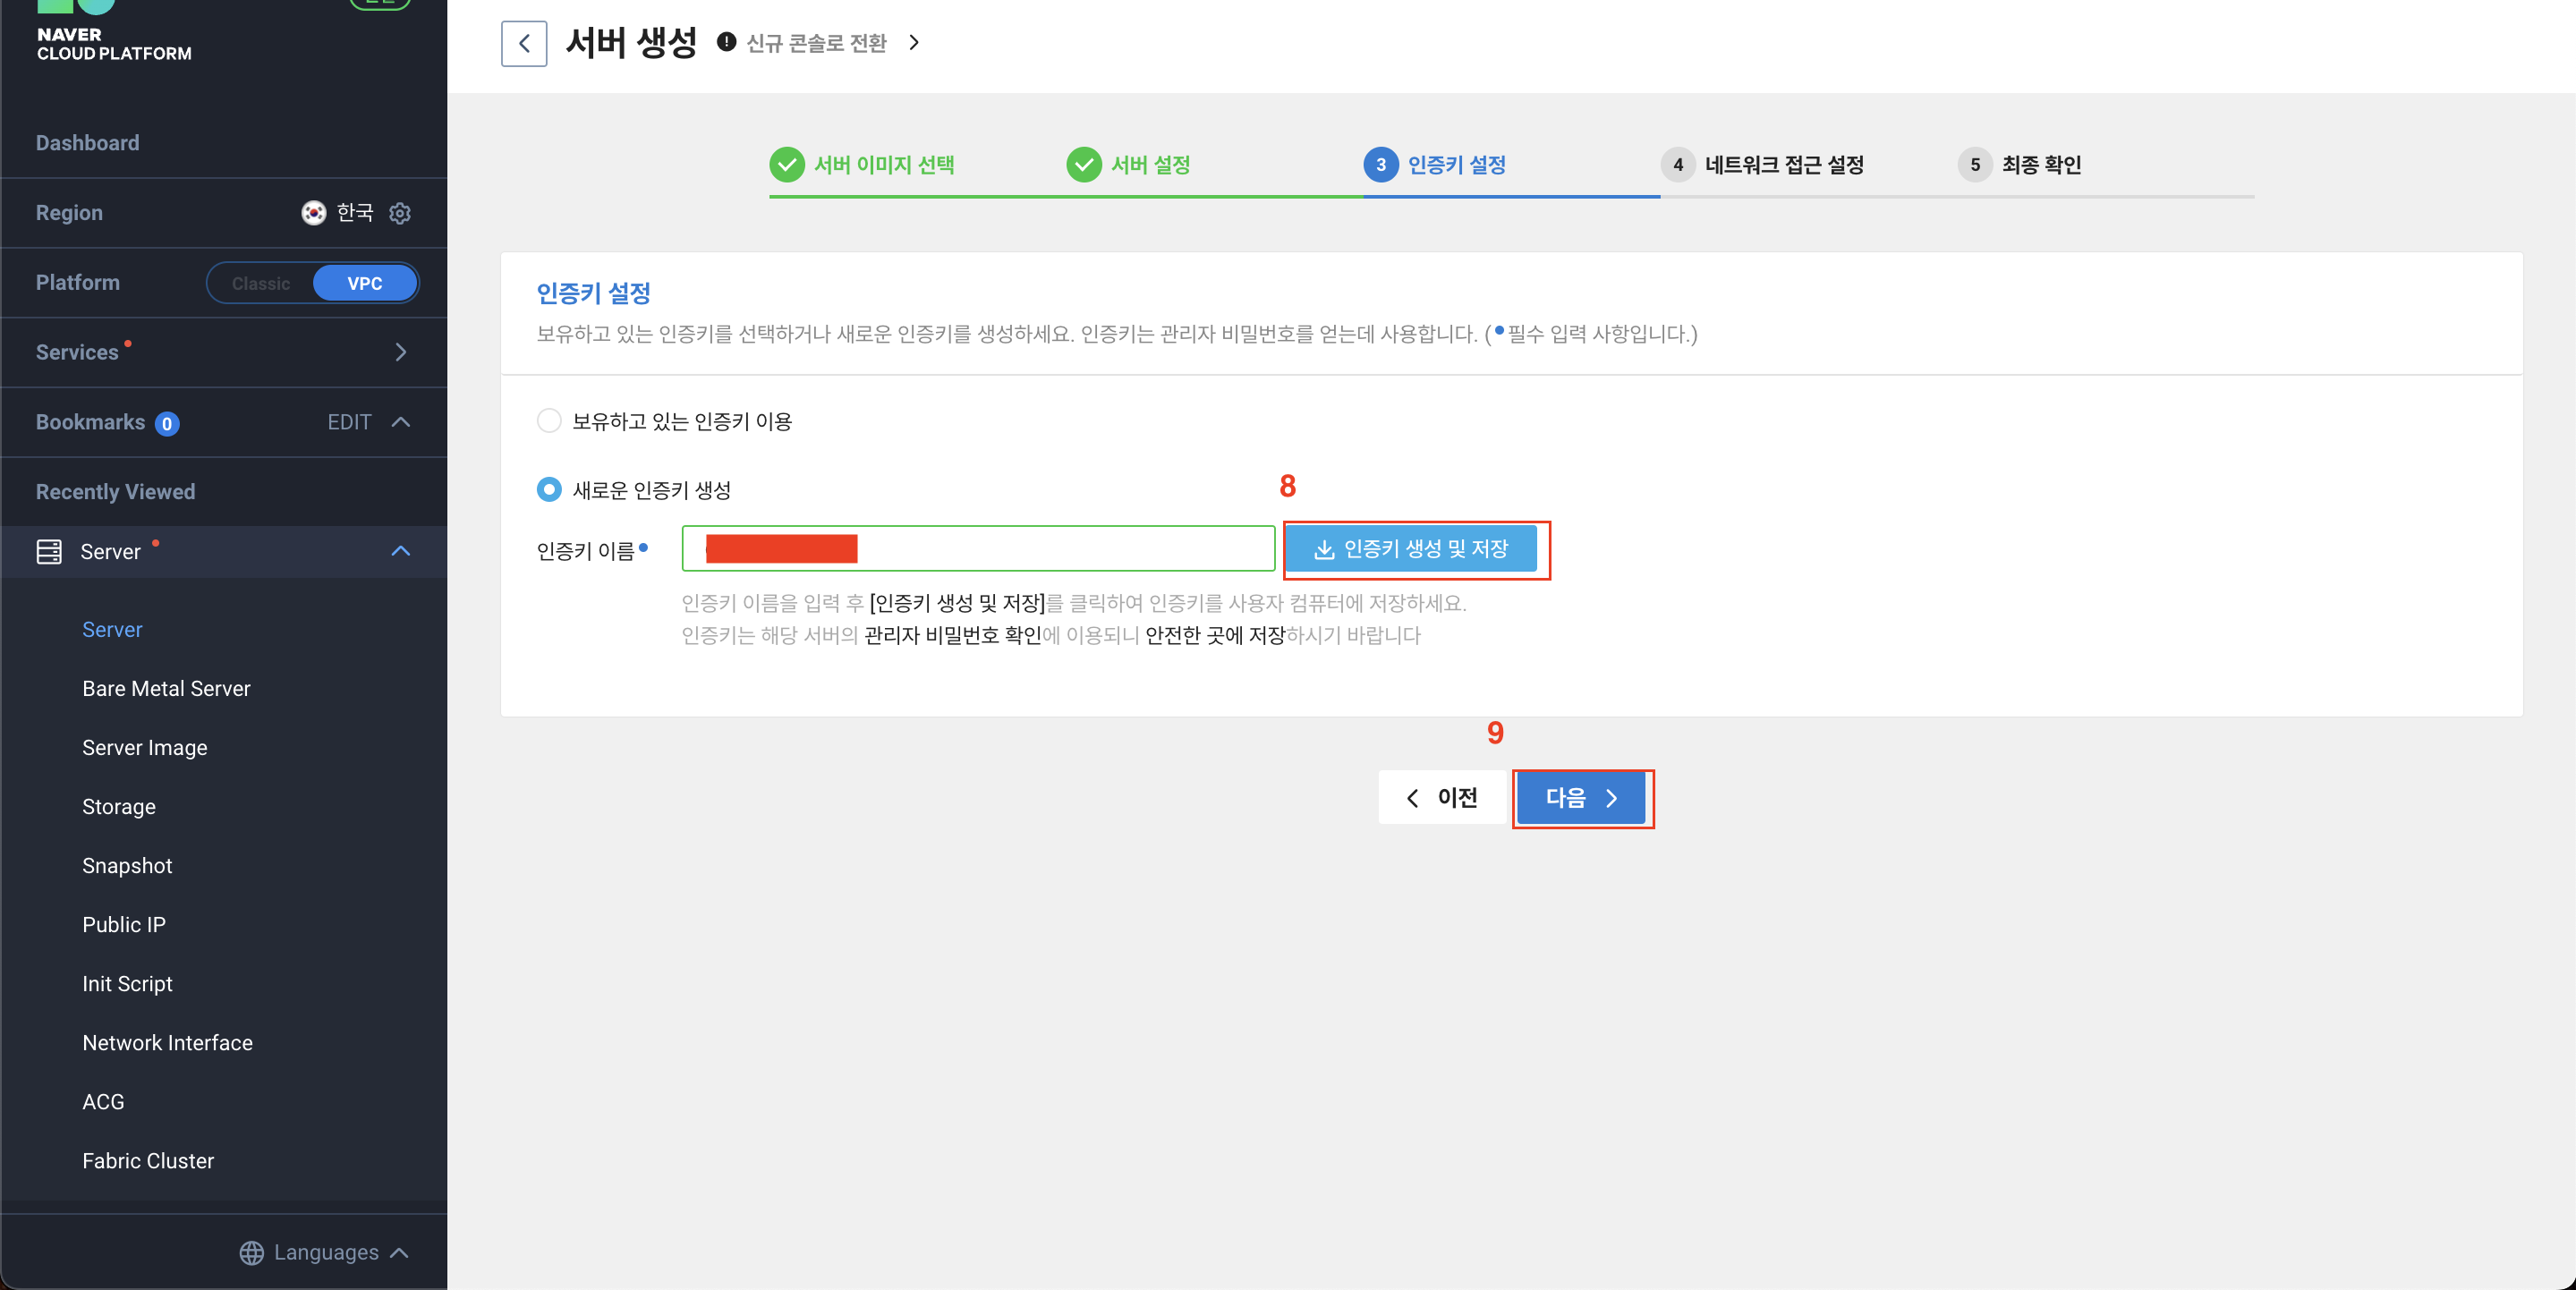The image size is (2576, 1290).
Task: Open Bare Metal Server menu item
Action: click(x=166, y=688)
